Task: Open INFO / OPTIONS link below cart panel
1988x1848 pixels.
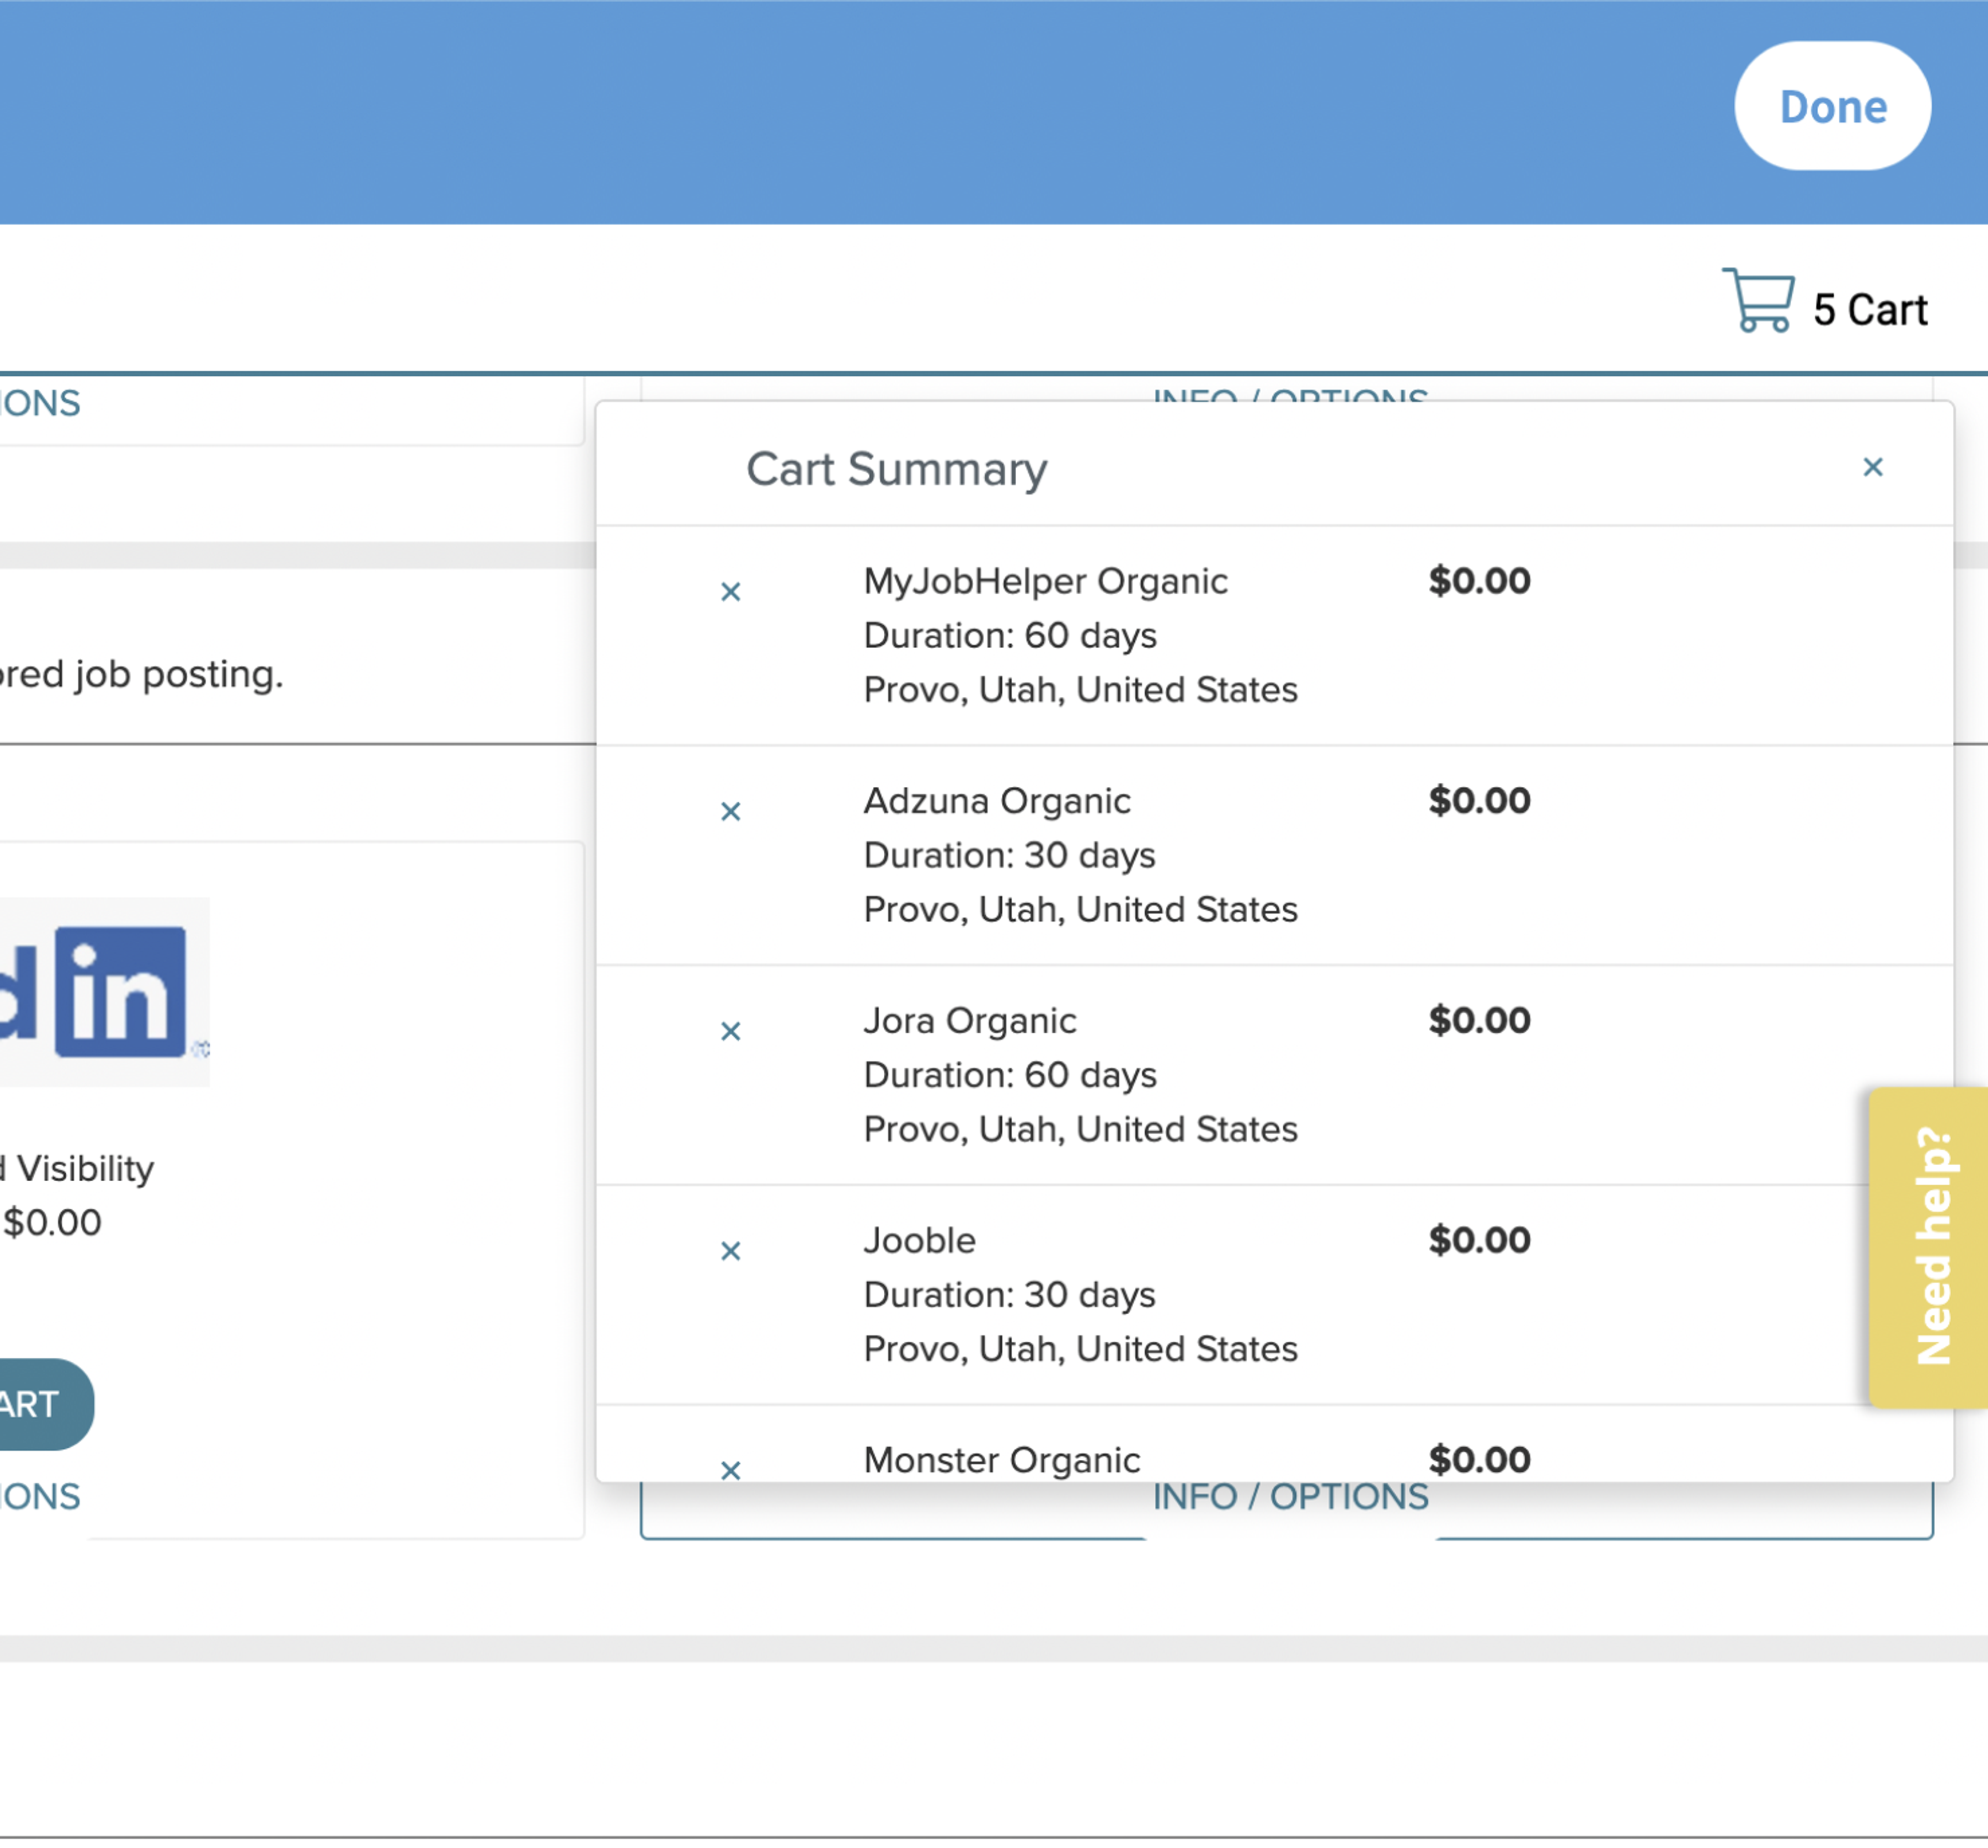Action: [1290, 1497]
